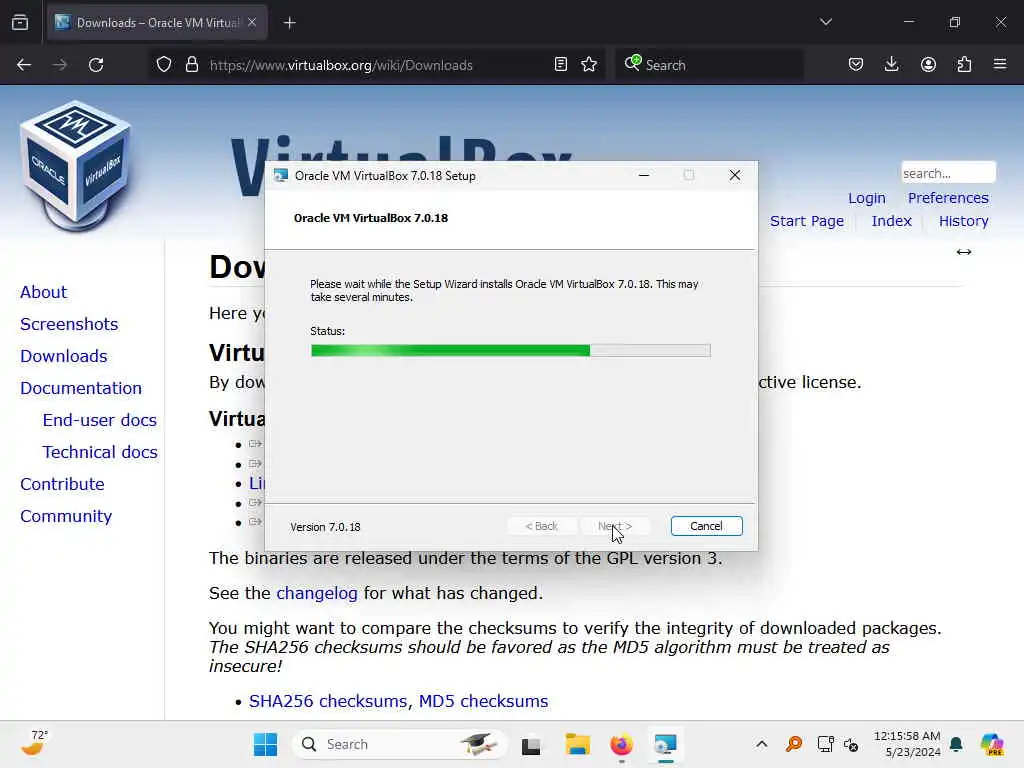Expand the list all tabs chevron
The image size is (1024, 768).
point(825,23)
